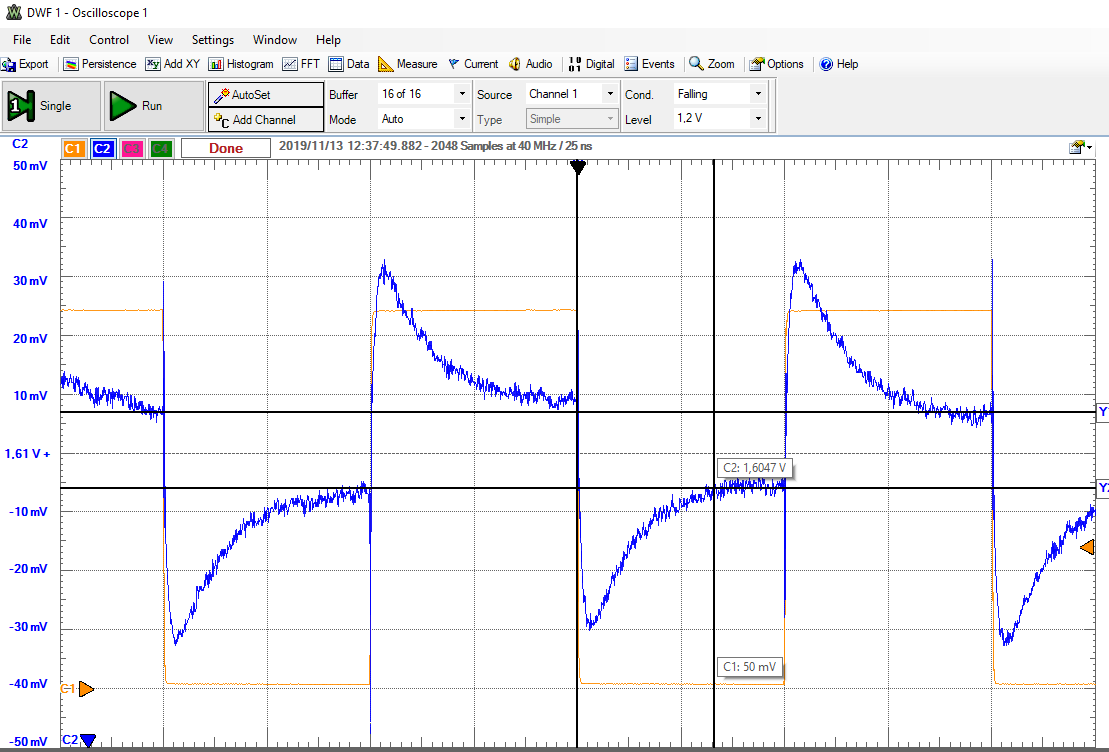Image resolution: width=1109 pixels, height=752 pixels.
Task: Open the Control menu
Action: click(x=109, y=40)
